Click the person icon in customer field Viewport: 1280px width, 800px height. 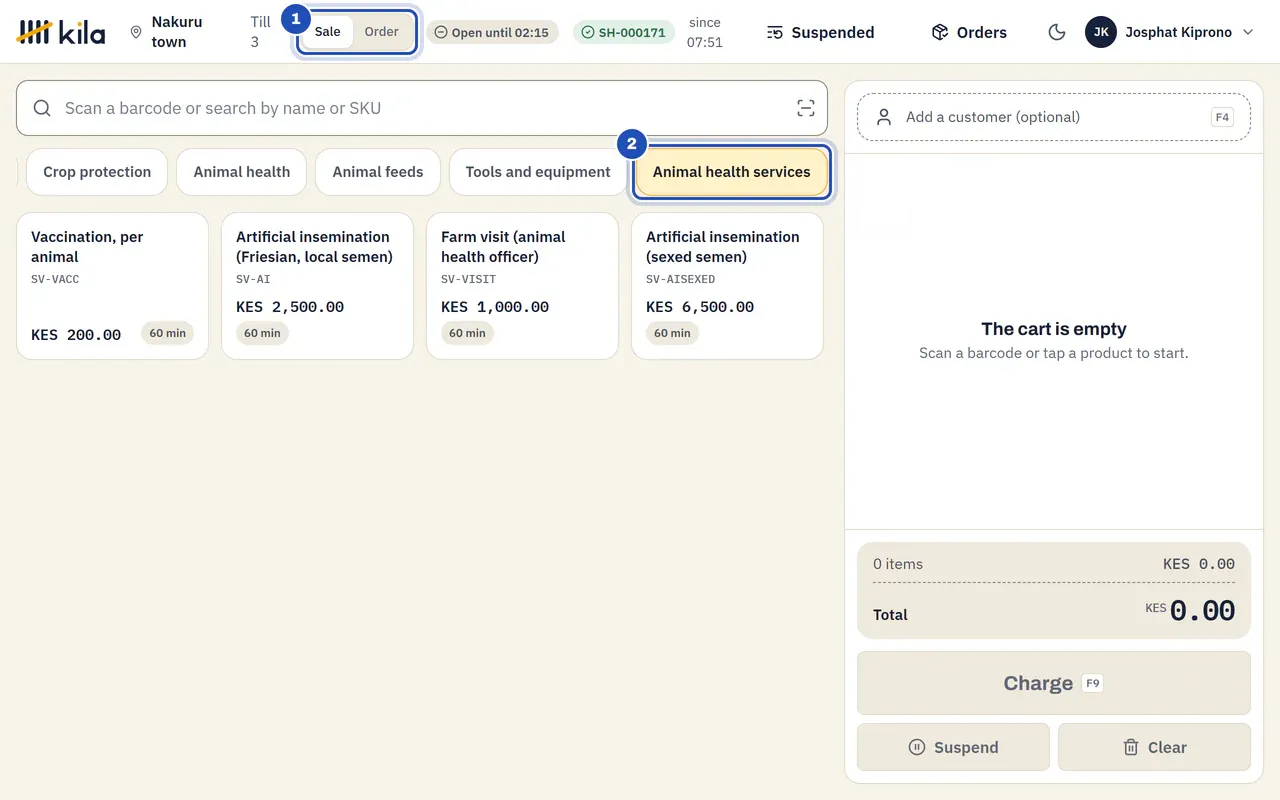(884, 117)
